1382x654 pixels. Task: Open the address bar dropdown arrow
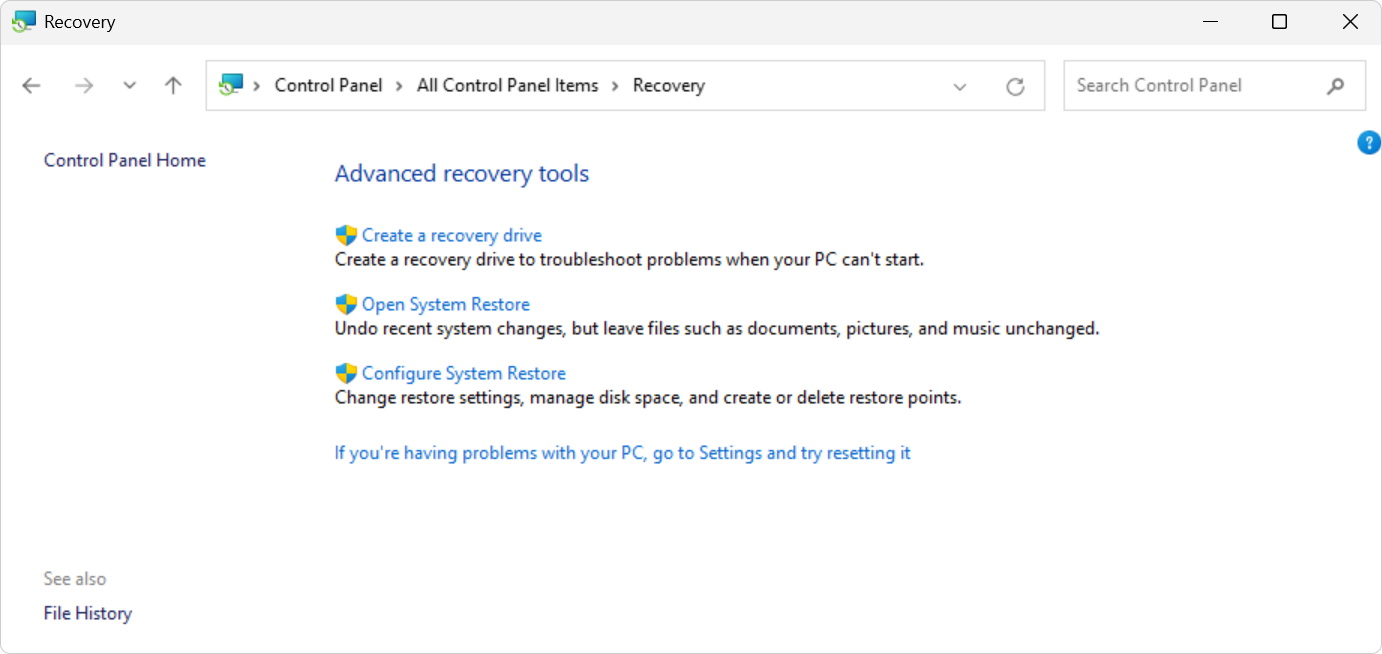[x=960, y=86]
